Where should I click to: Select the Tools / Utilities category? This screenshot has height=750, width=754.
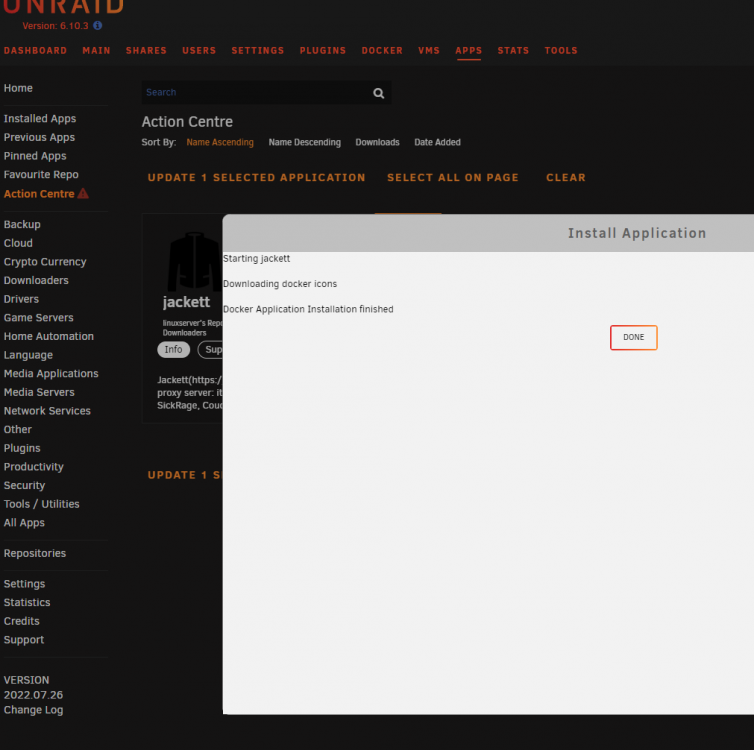(x=41, y=504)
